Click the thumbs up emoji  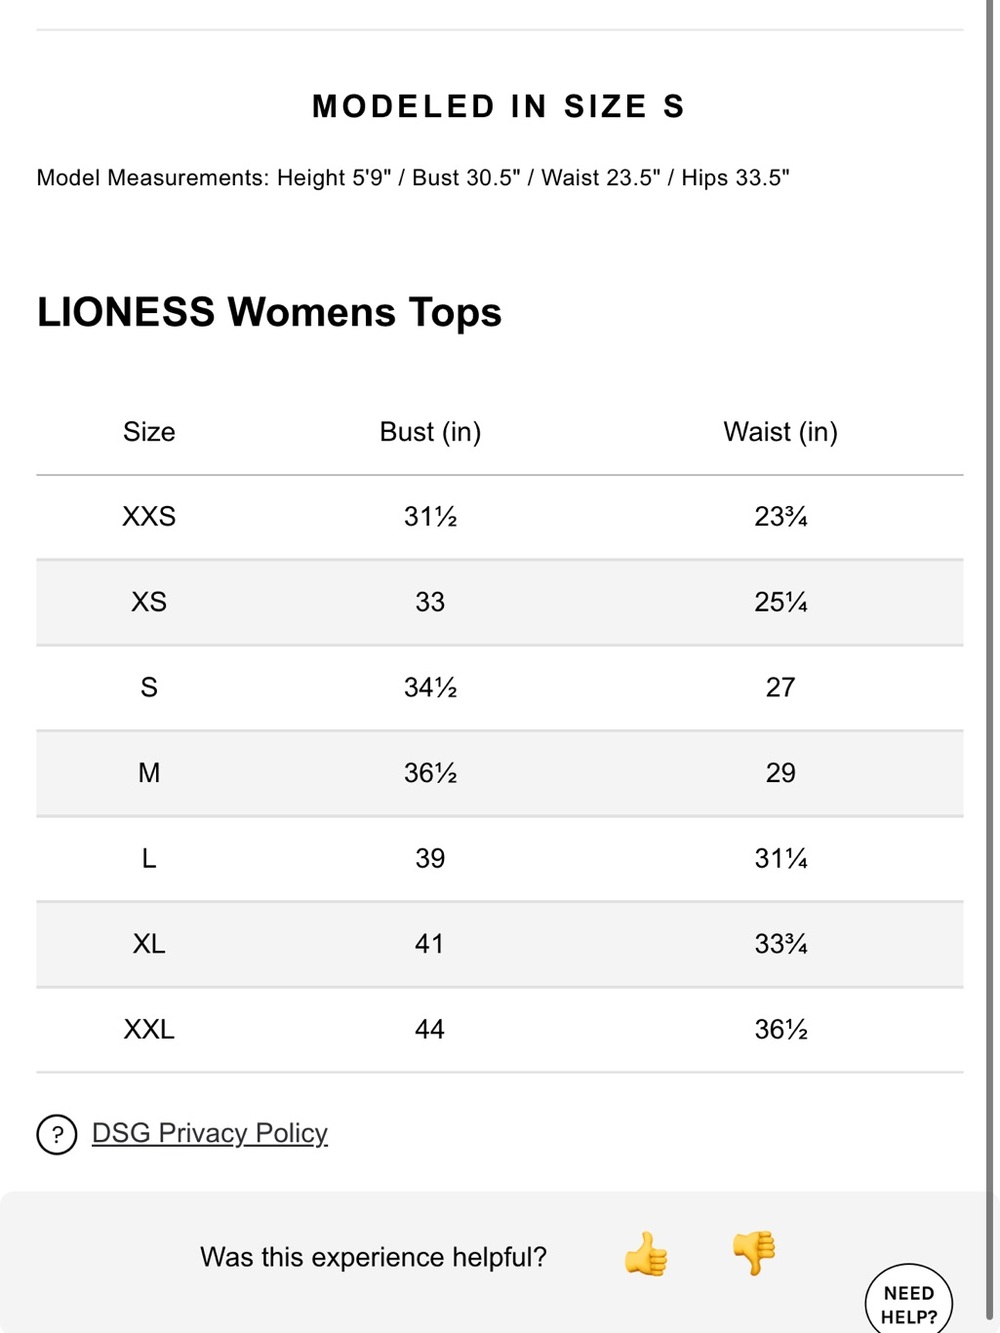646,1254
